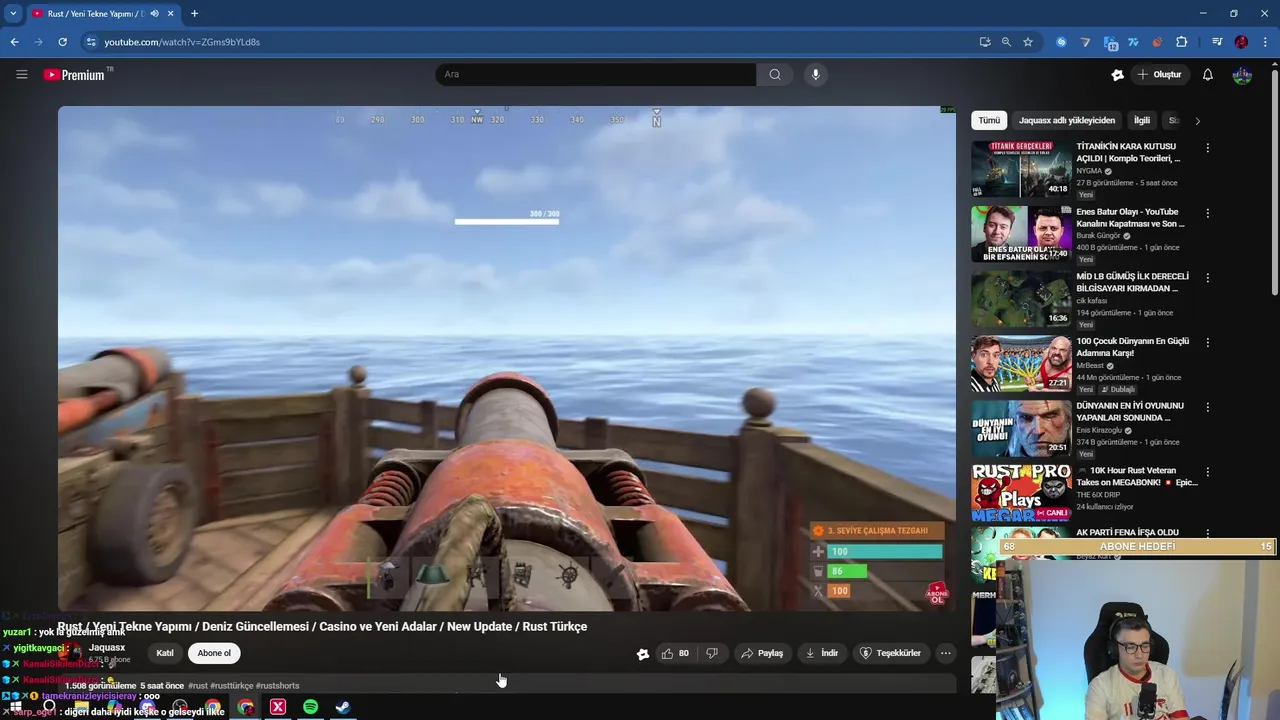This screenshot has height=720, width=1280.
Task: Click the Rust video player area
Action: [x=506, y=358]
